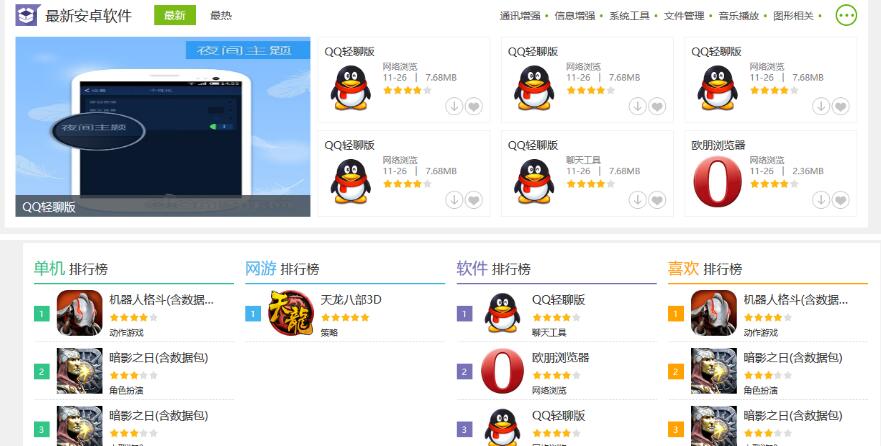Click 网络浏览 label under 欧朋浏览器 in 软件排行榜
This screenshot has height=446, width=881.
click(550, 390)
